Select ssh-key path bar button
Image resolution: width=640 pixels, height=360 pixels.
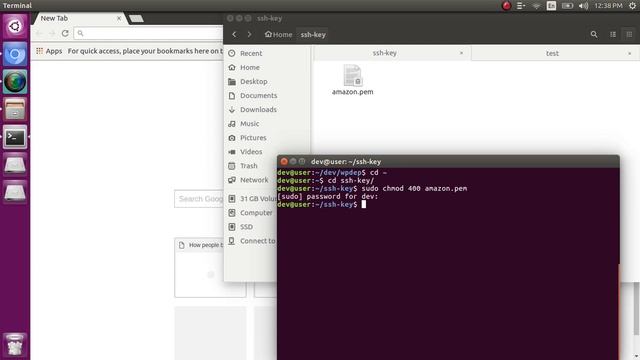[x=313, y=35]
